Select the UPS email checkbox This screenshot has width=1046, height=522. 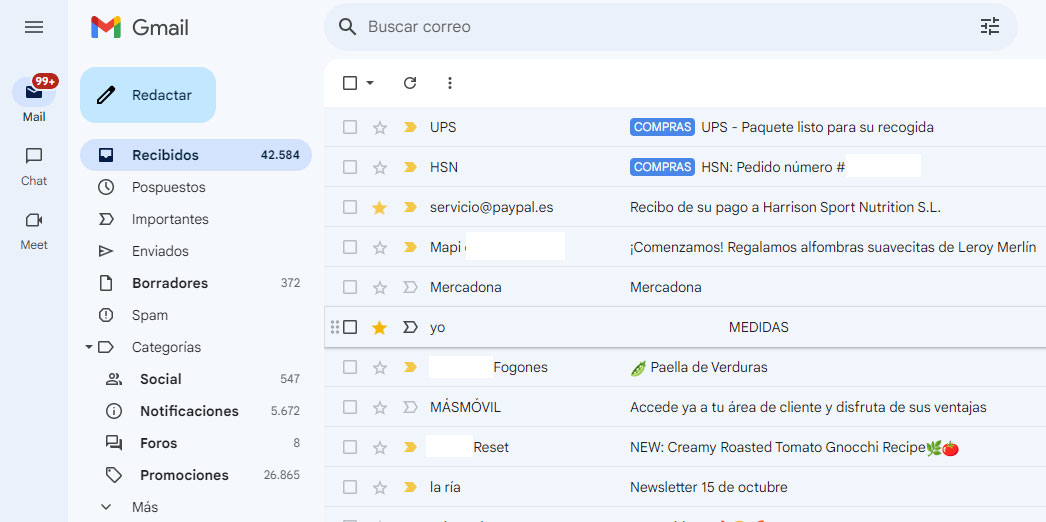pos(350,127)
